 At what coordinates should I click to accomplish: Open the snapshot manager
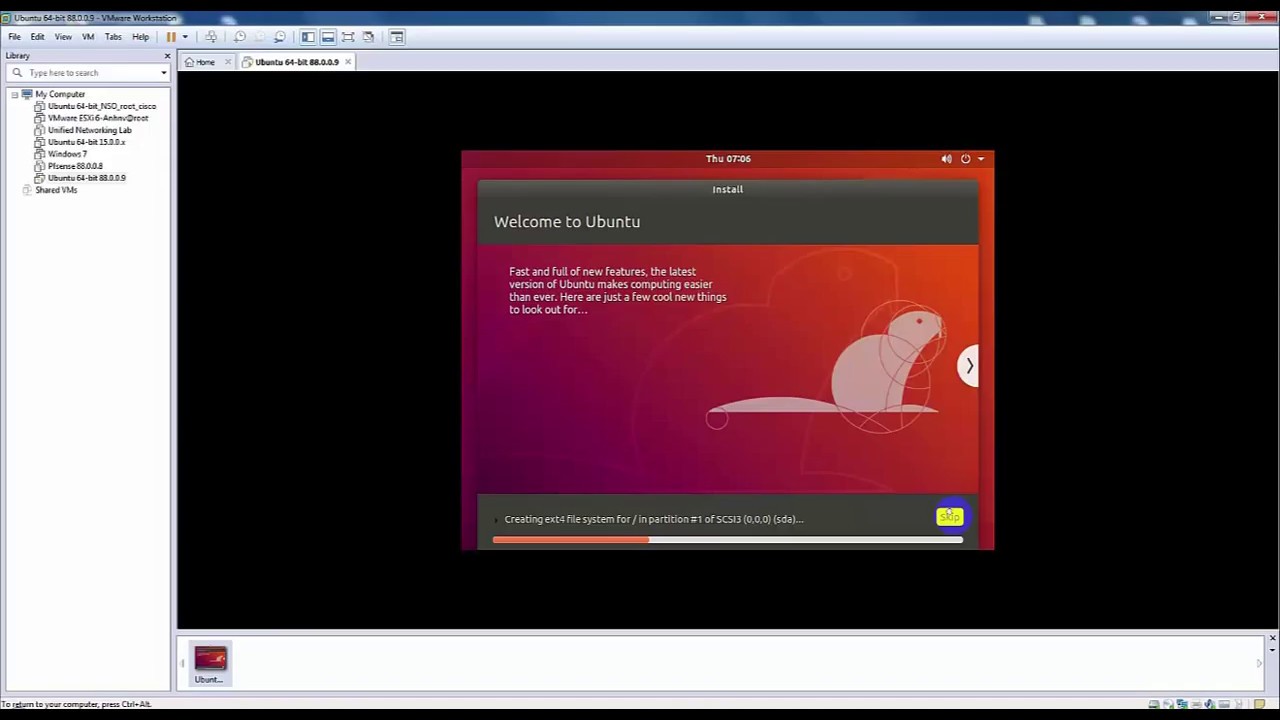click(x=280, y=37)
